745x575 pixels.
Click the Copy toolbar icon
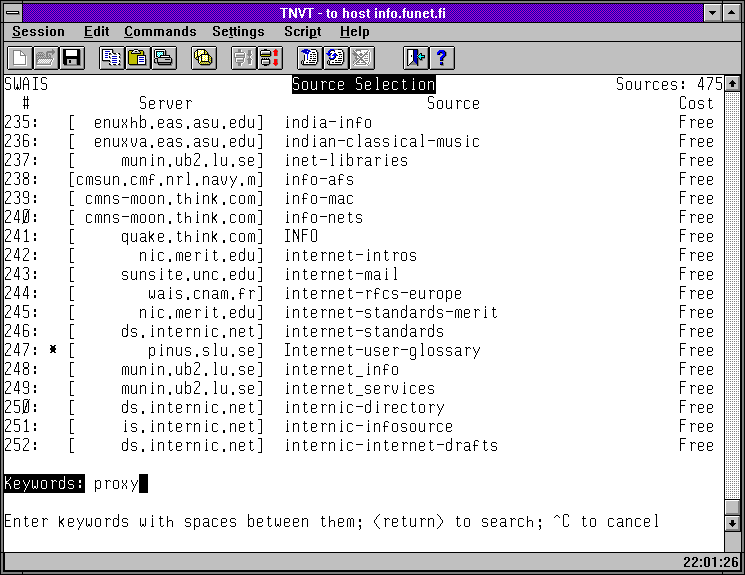click(111, 58)
